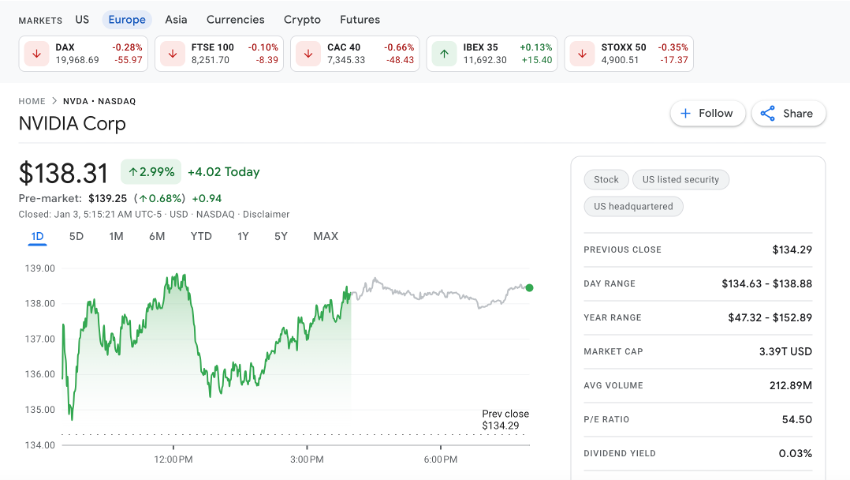Image resolution: width=850 pixels, height=480 pixels.
Task: Click the MARKET CAP value 3.39T USD
Action: tap(785, 351)
